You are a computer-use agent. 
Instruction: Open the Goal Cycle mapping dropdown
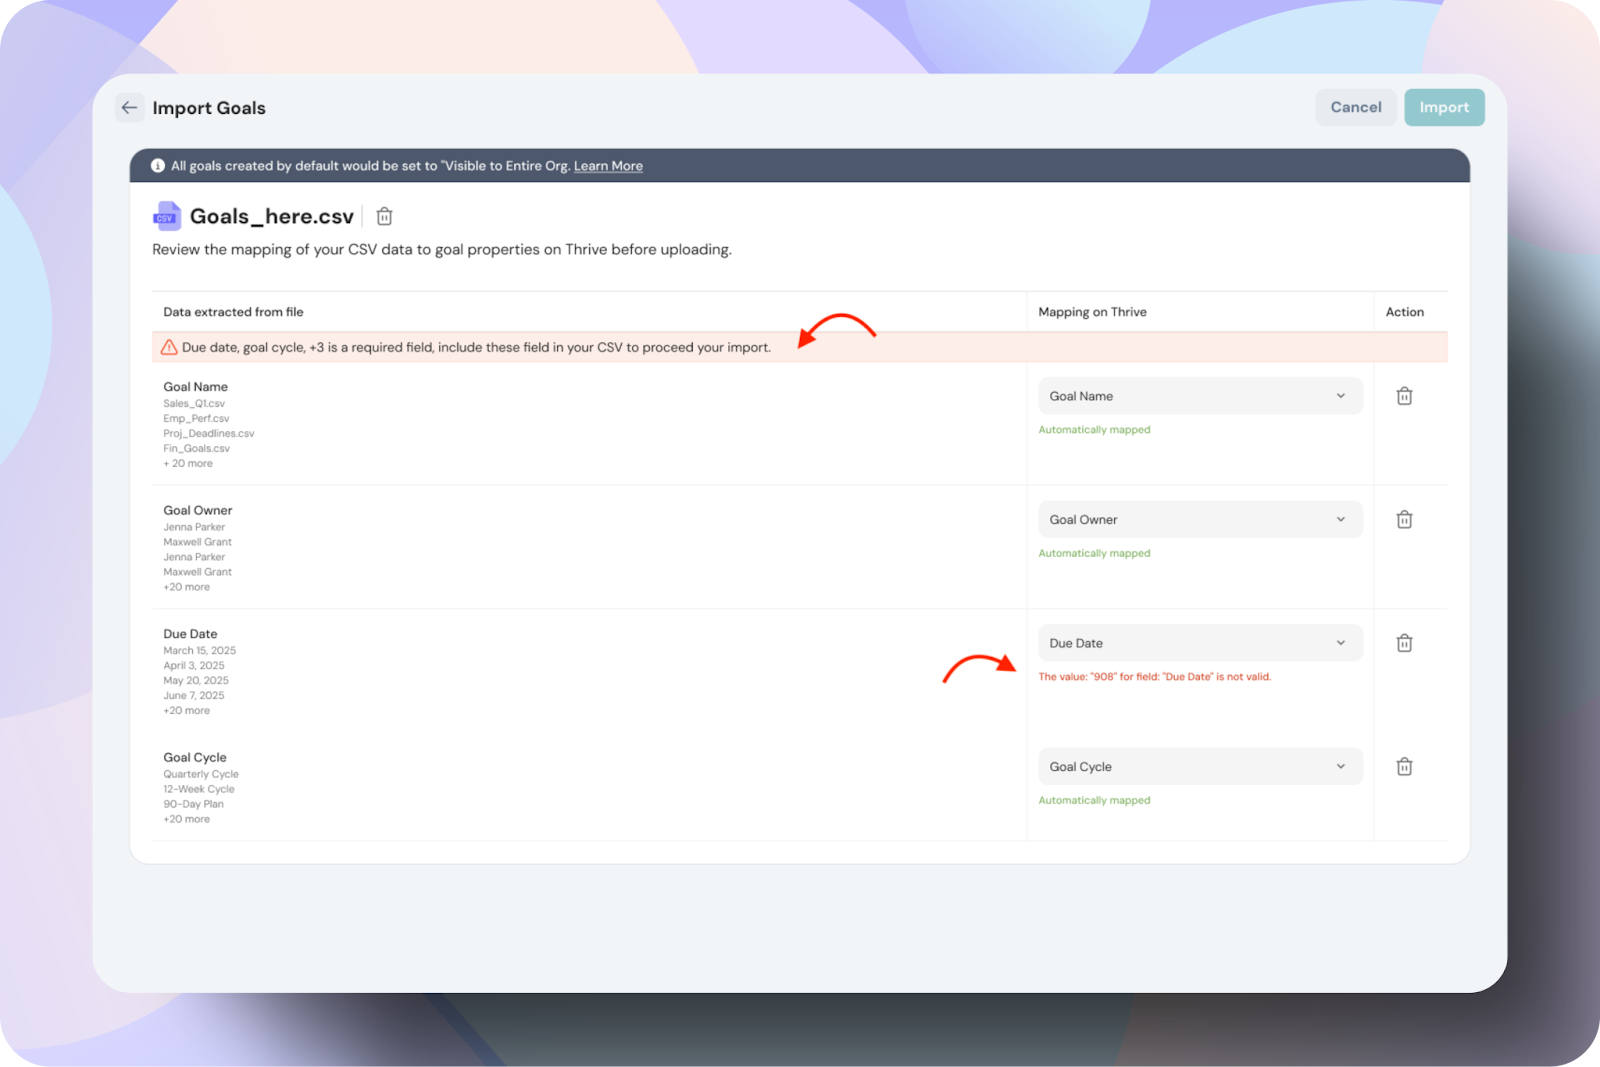click(1200, 767)
